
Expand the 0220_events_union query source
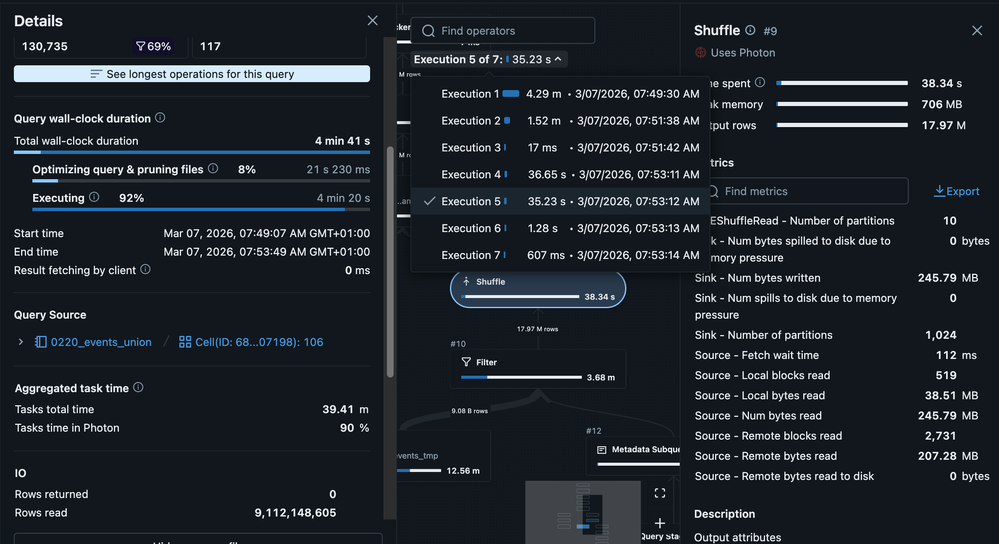tap(21, 342)
